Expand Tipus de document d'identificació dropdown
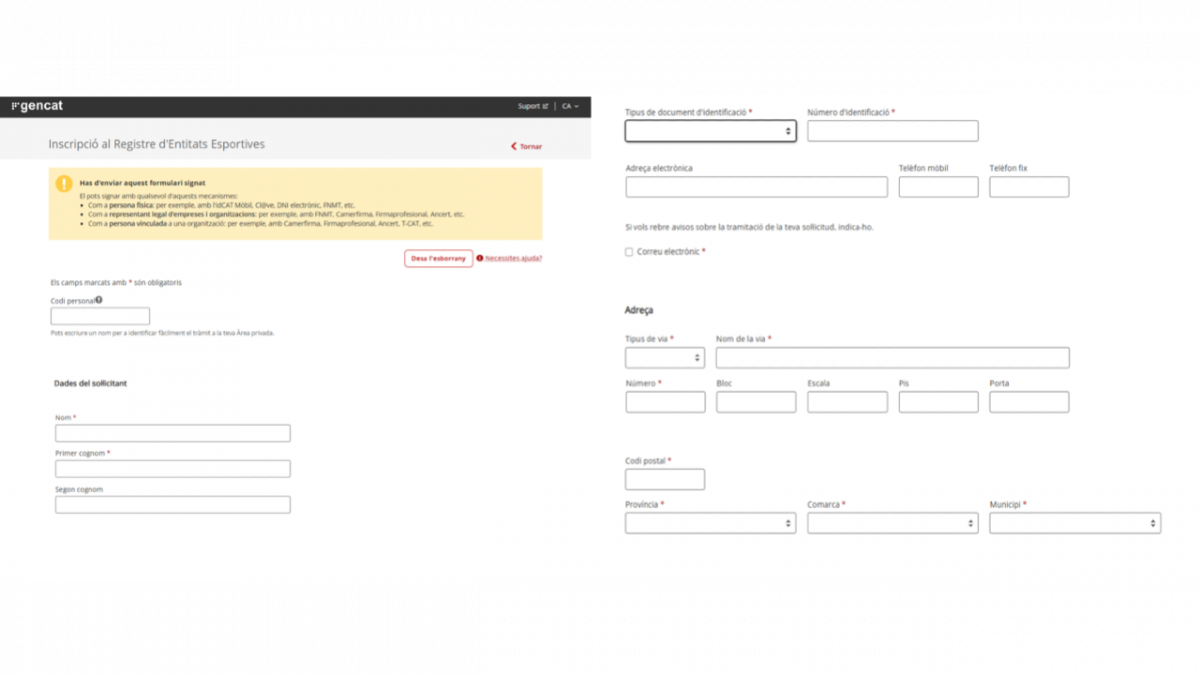Viewport: 1200px width, 675px height. point(710,131)
